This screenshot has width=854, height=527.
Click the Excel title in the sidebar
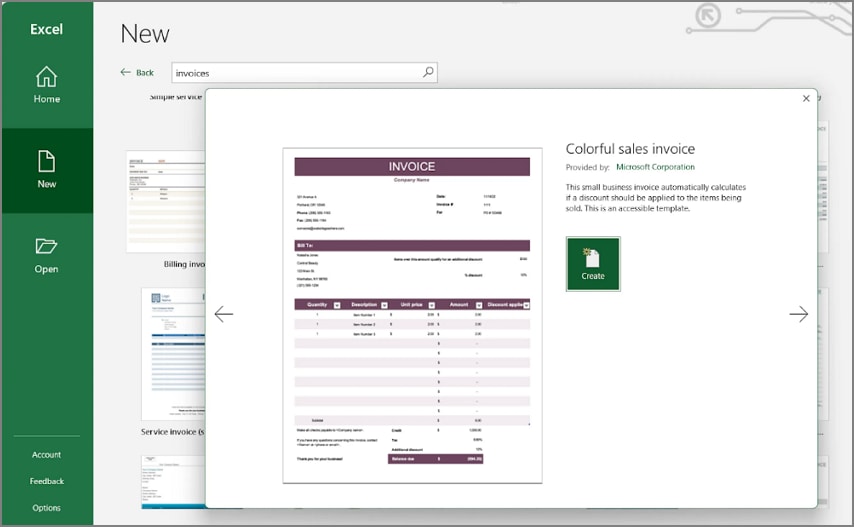point(46,29)
